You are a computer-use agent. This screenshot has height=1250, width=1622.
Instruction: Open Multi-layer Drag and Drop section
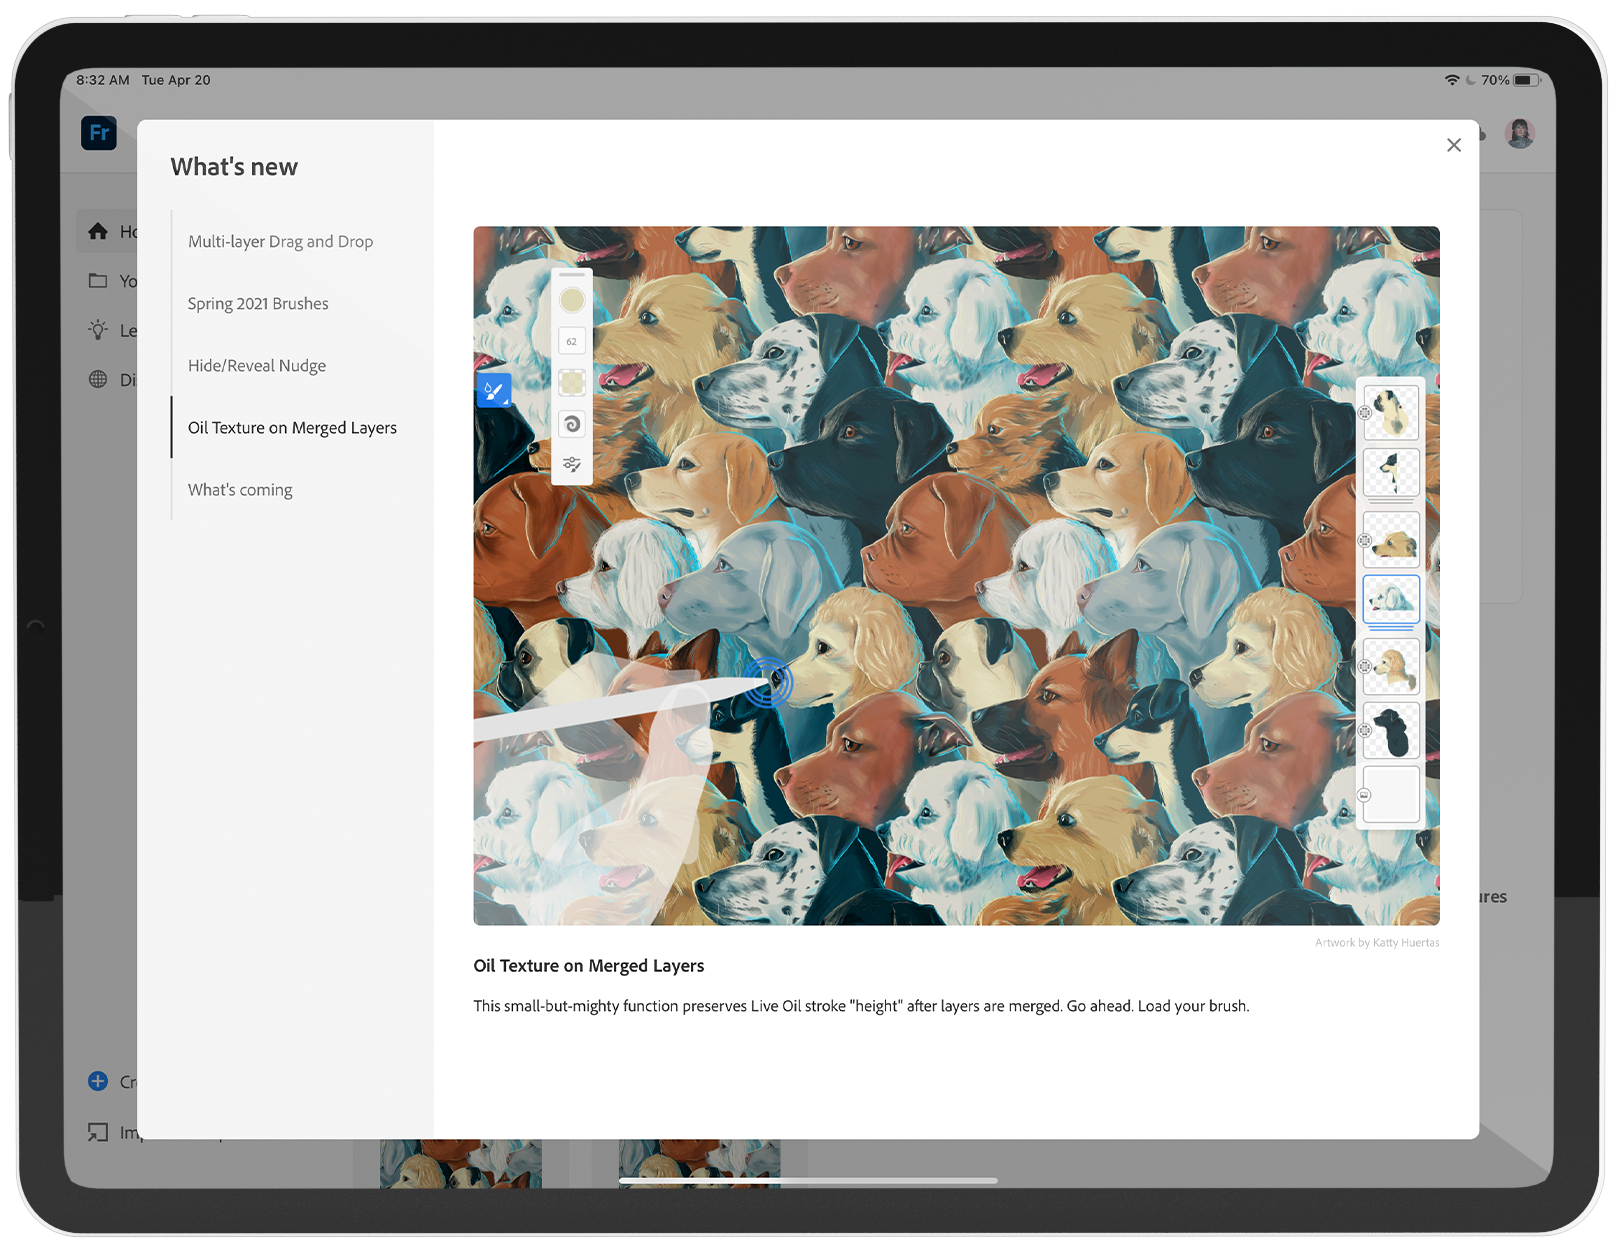(x=280, y=241)
